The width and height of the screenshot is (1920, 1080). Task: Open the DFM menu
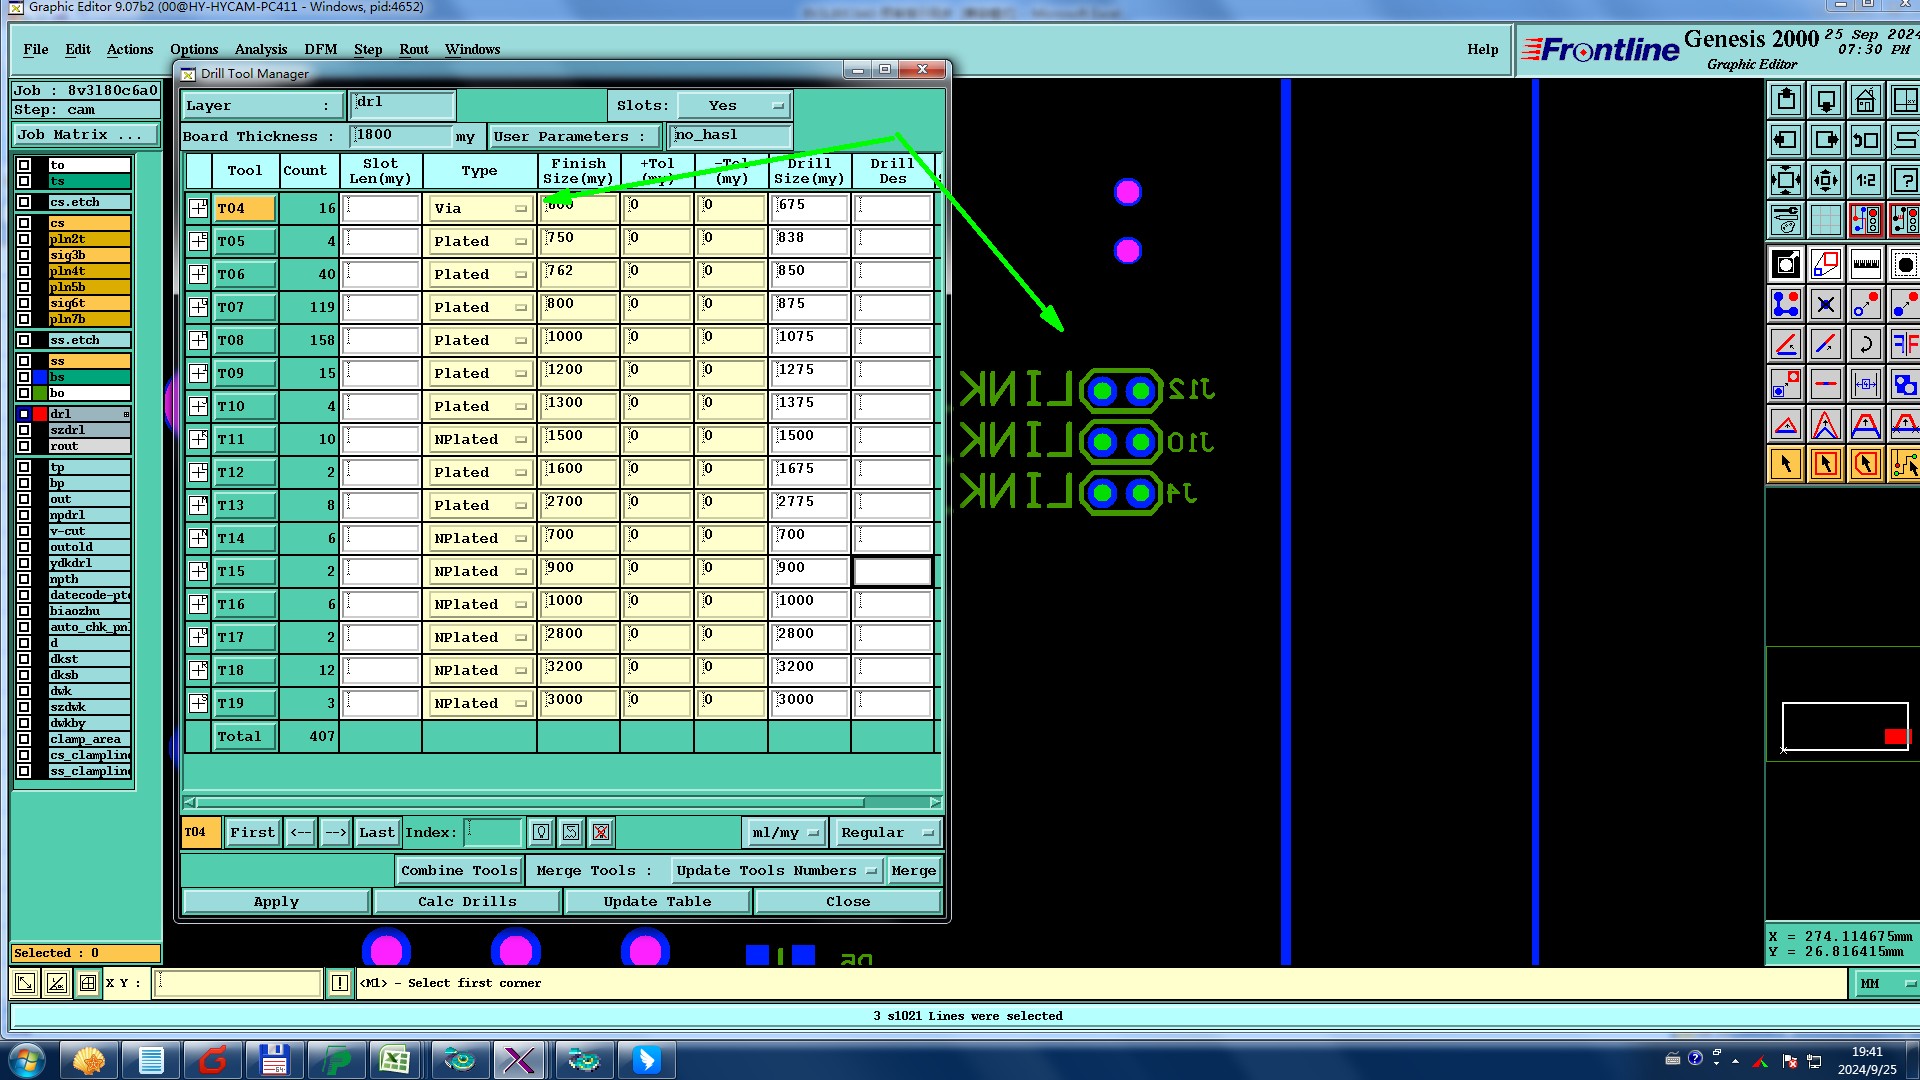pyautogui.click(x=320, y=49)
